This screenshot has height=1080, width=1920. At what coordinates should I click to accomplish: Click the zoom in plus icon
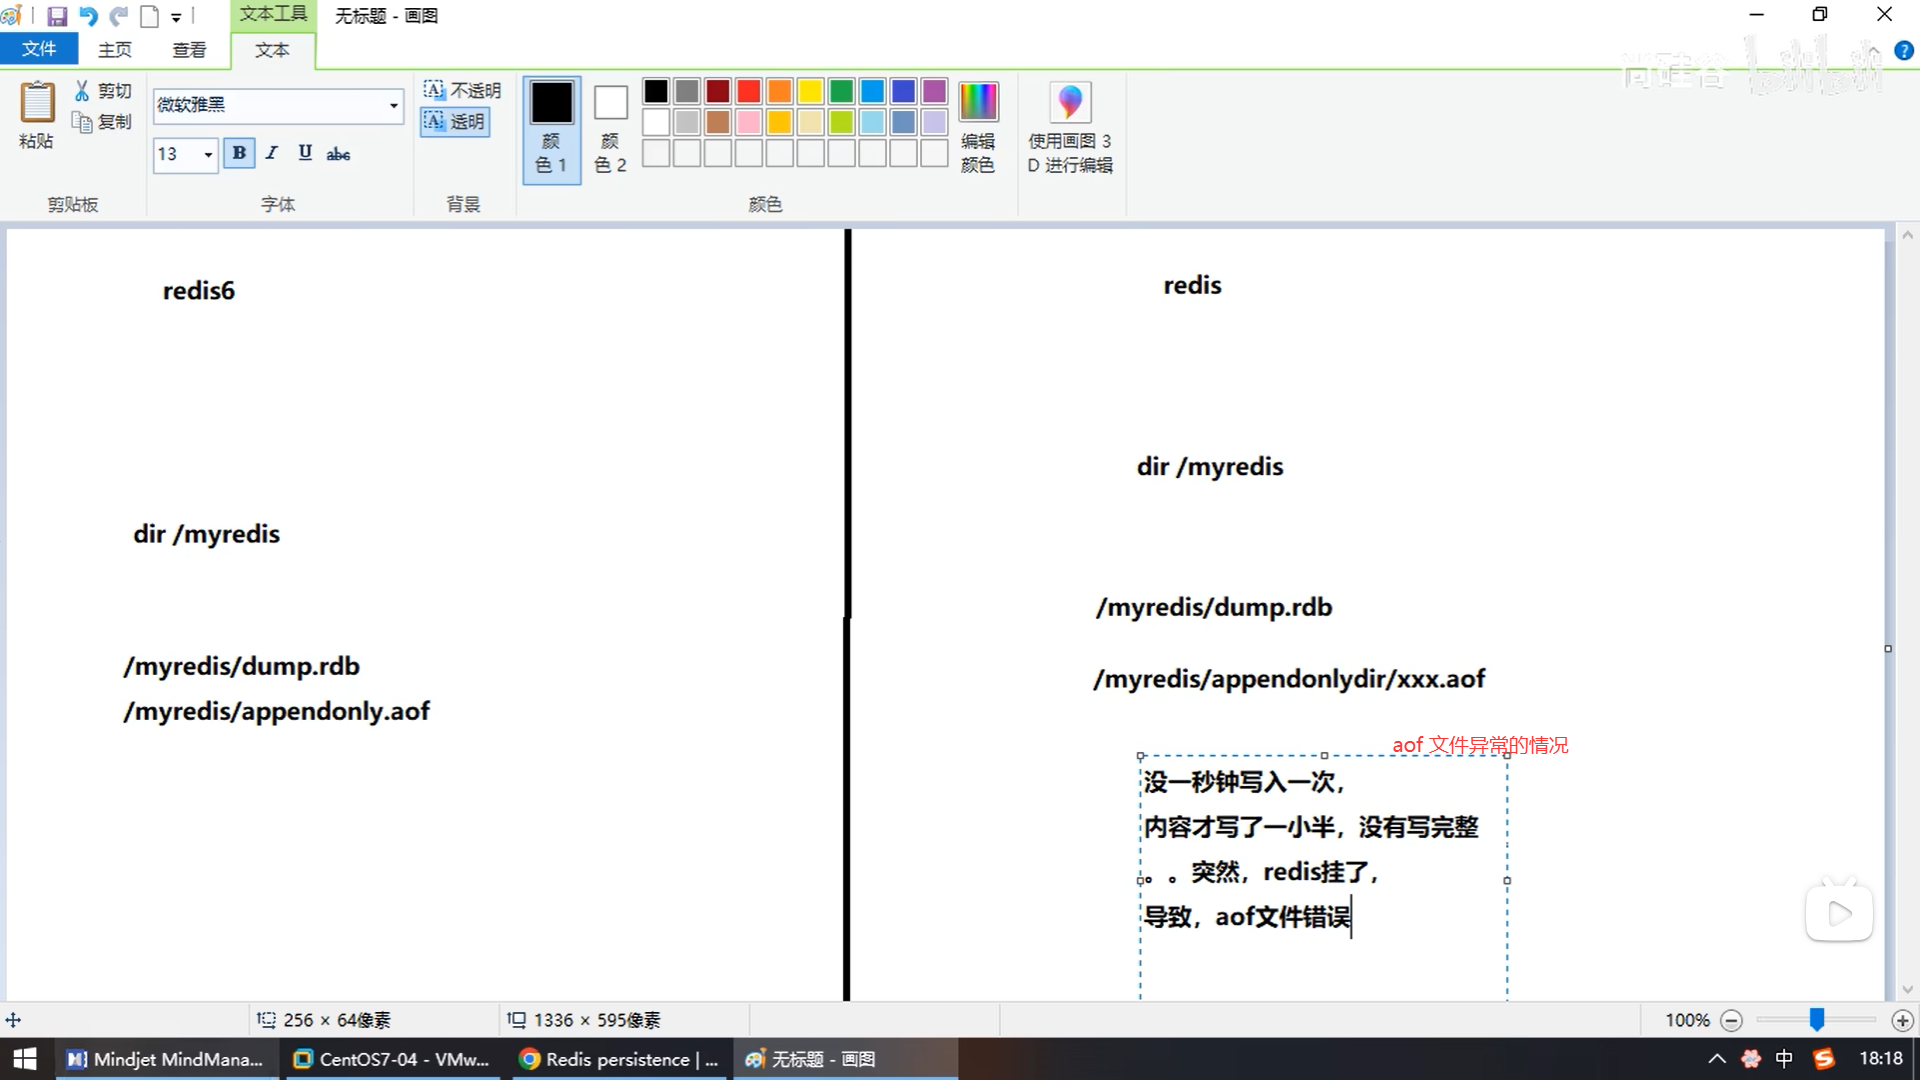pos(1902,1020)
